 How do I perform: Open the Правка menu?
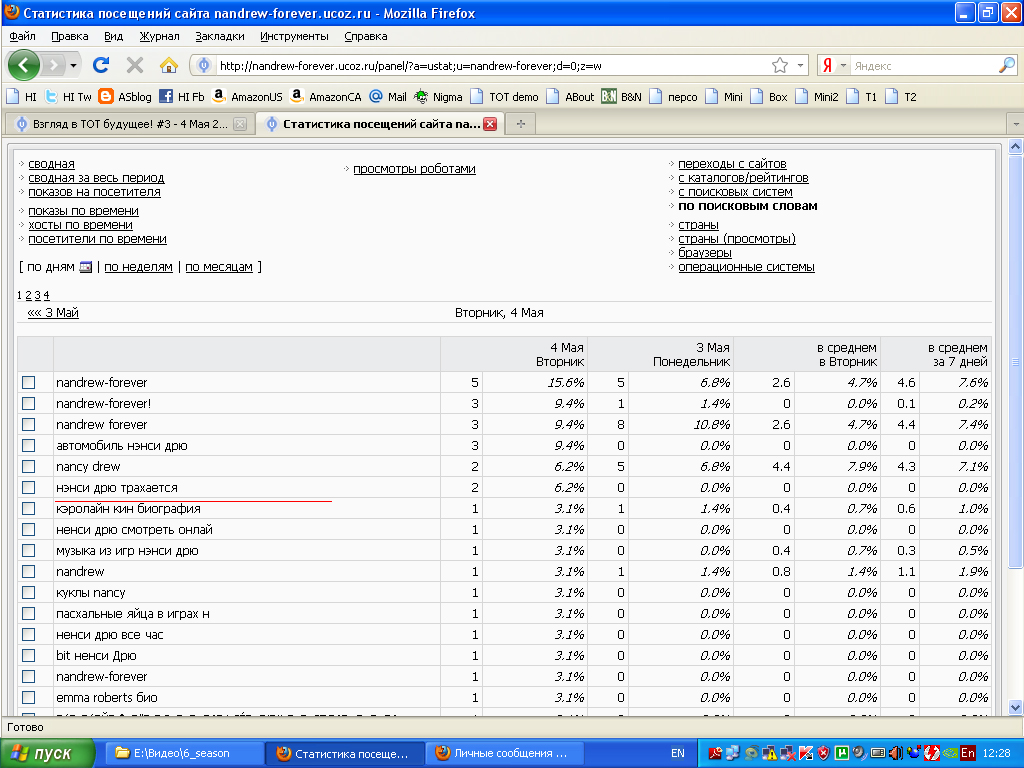(x=69, y=36)
